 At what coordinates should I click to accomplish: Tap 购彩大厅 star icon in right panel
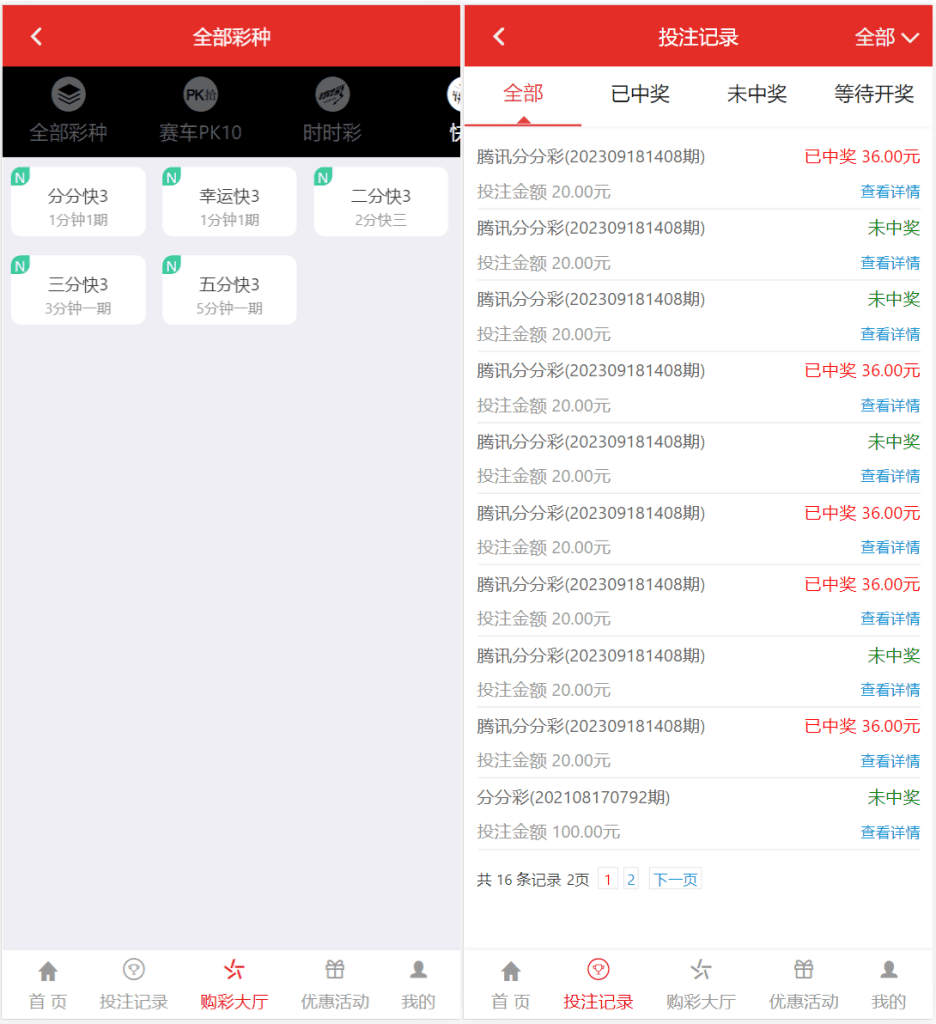tap(700, 969)
